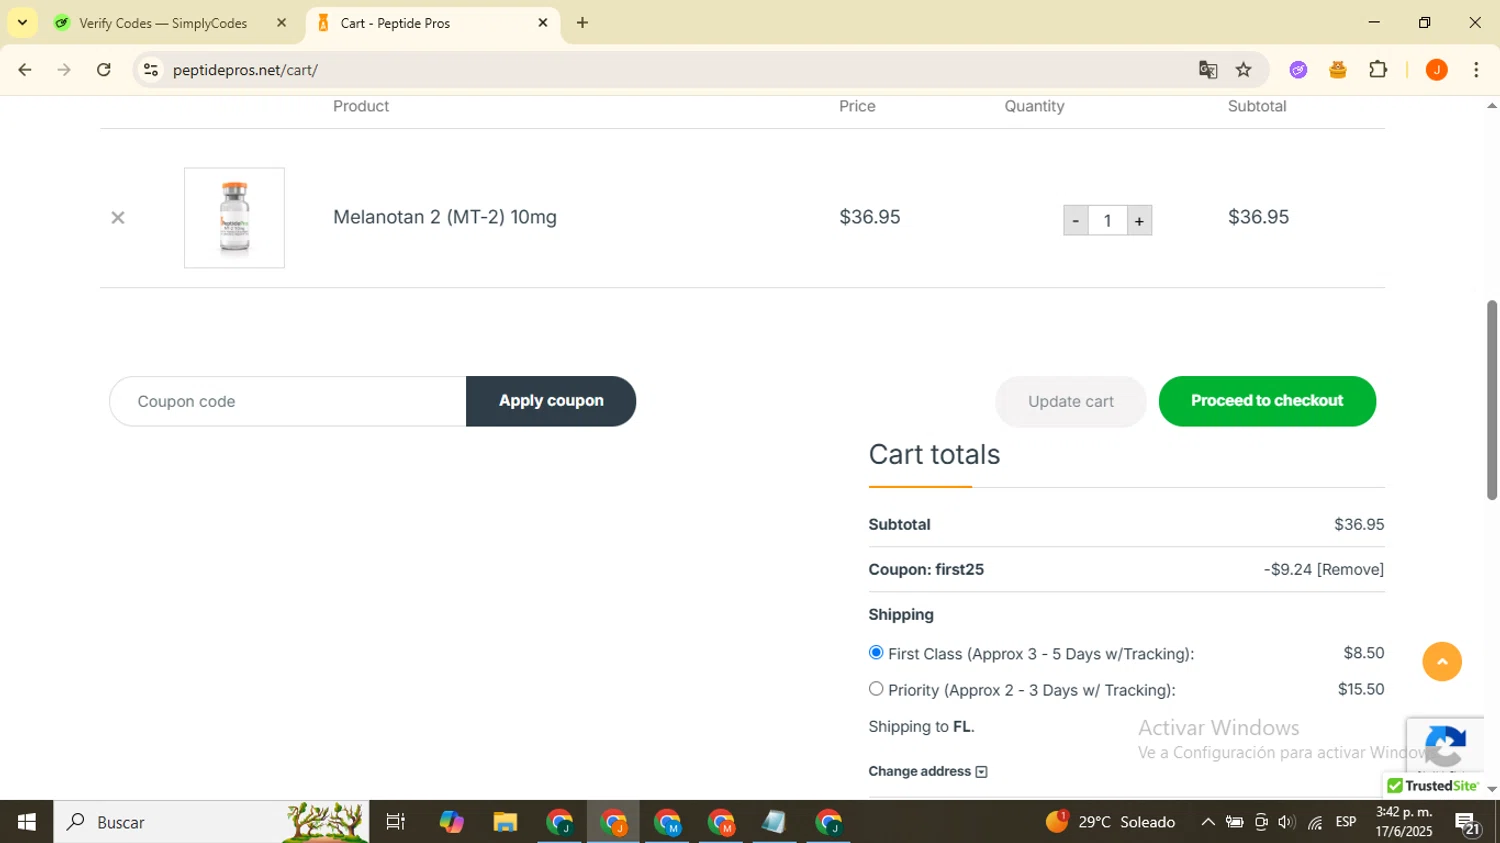1500x843 pixels.
Task: Open the weather widget 29°C Soleado
Action: click(x=1111, y=822)
